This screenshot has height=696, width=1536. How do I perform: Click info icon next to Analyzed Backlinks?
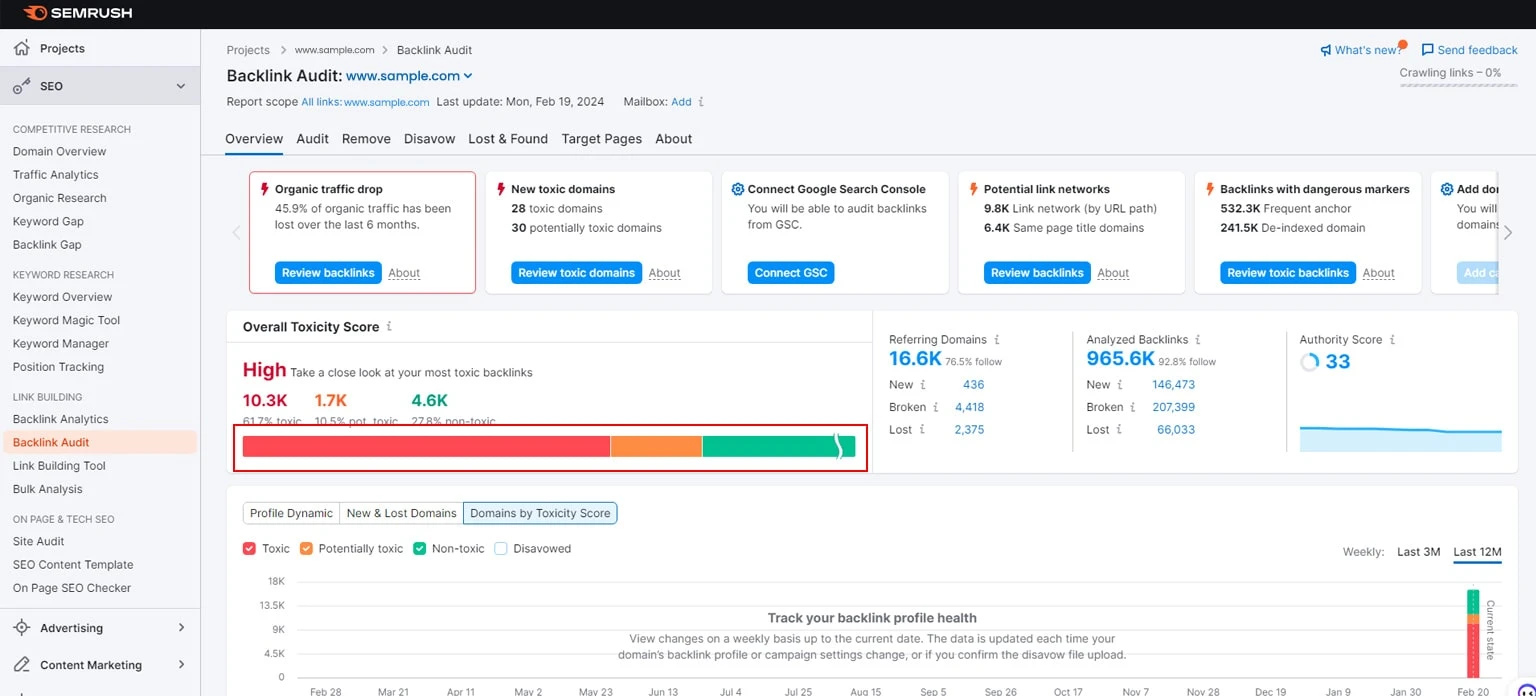pyautogui.click(x=1198, y=340)
